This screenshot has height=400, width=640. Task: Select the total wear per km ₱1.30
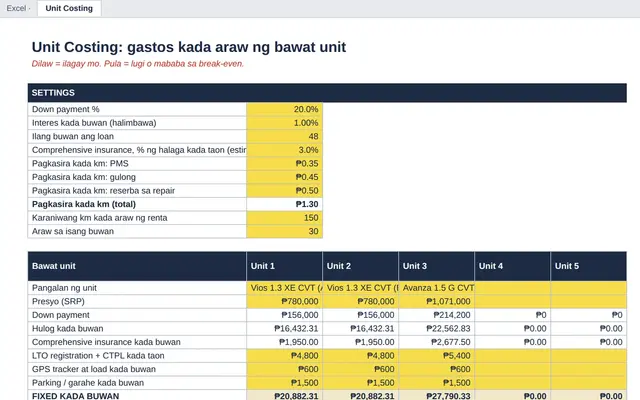[284, 204]
